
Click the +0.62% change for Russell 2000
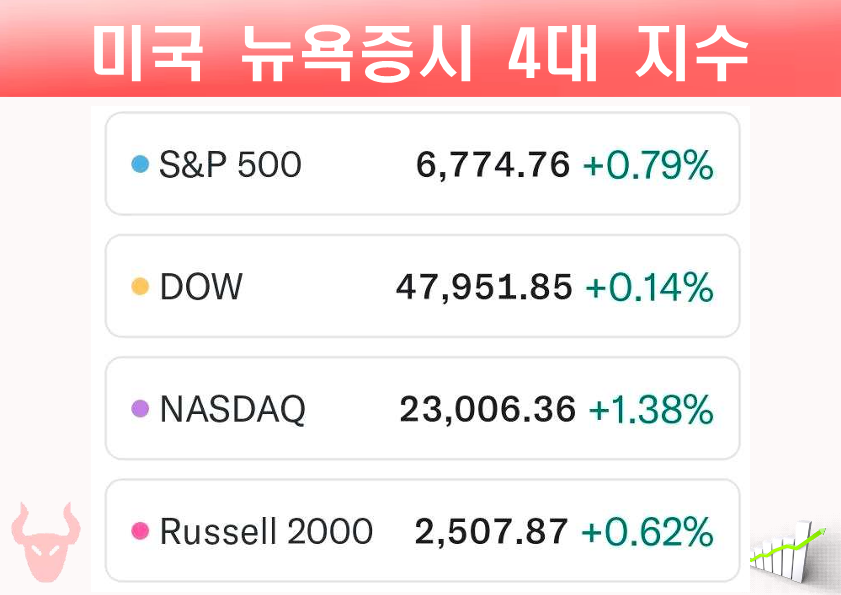point(648,531)
